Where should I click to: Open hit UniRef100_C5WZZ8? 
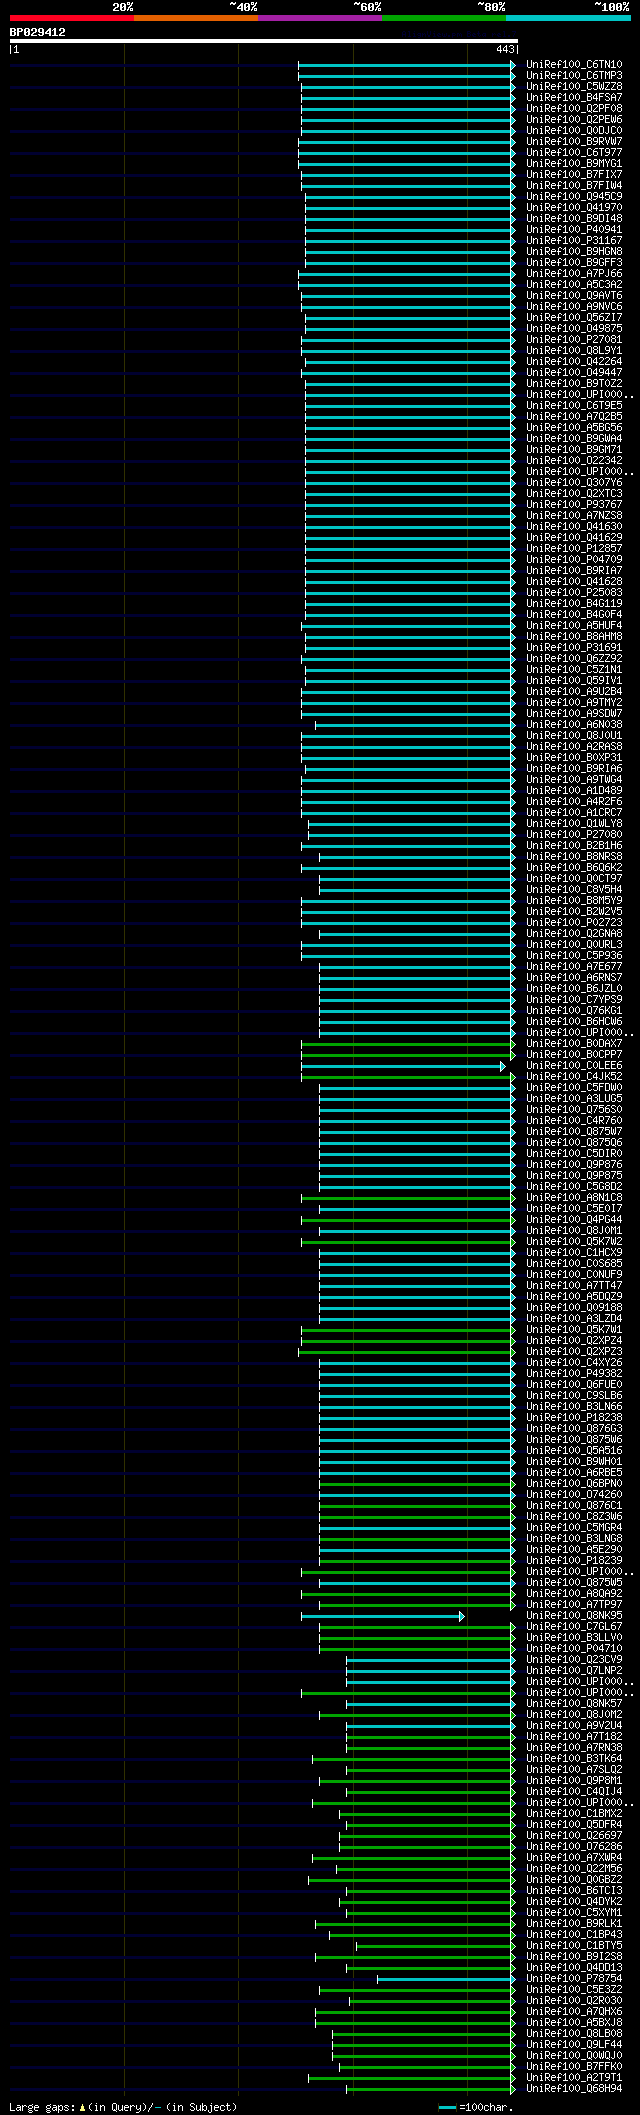(574, 87)
